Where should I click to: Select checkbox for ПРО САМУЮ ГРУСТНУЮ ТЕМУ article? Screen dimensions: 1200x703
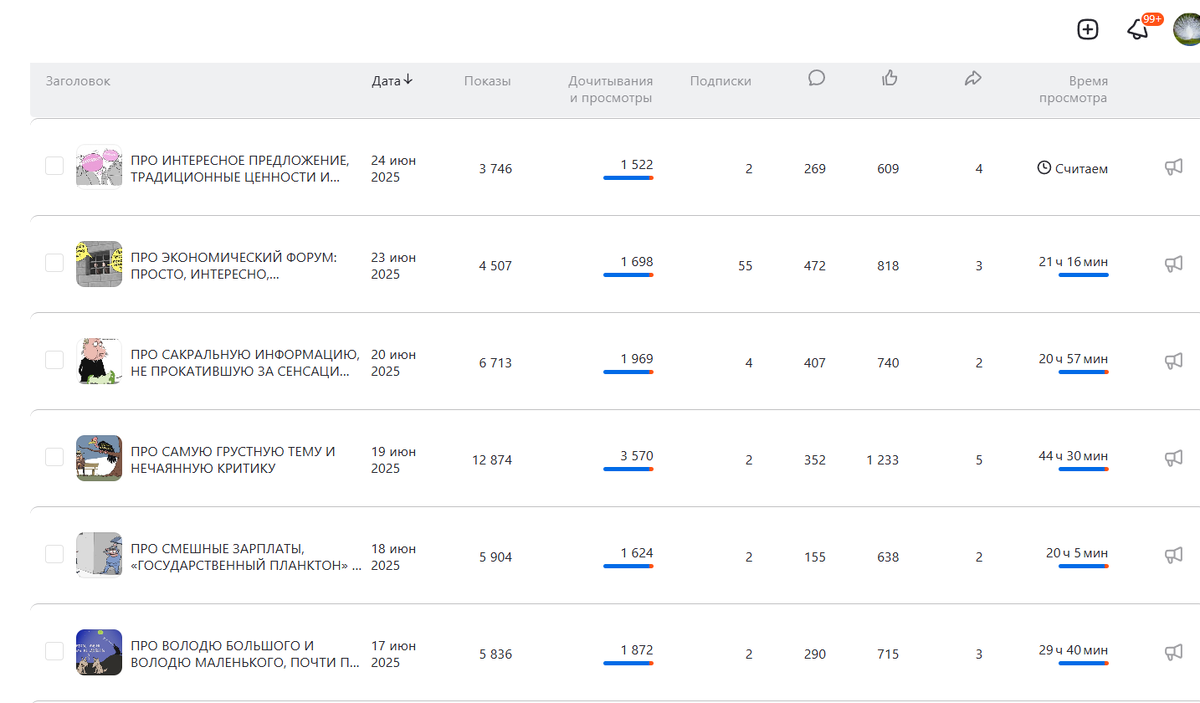point(54,457)
